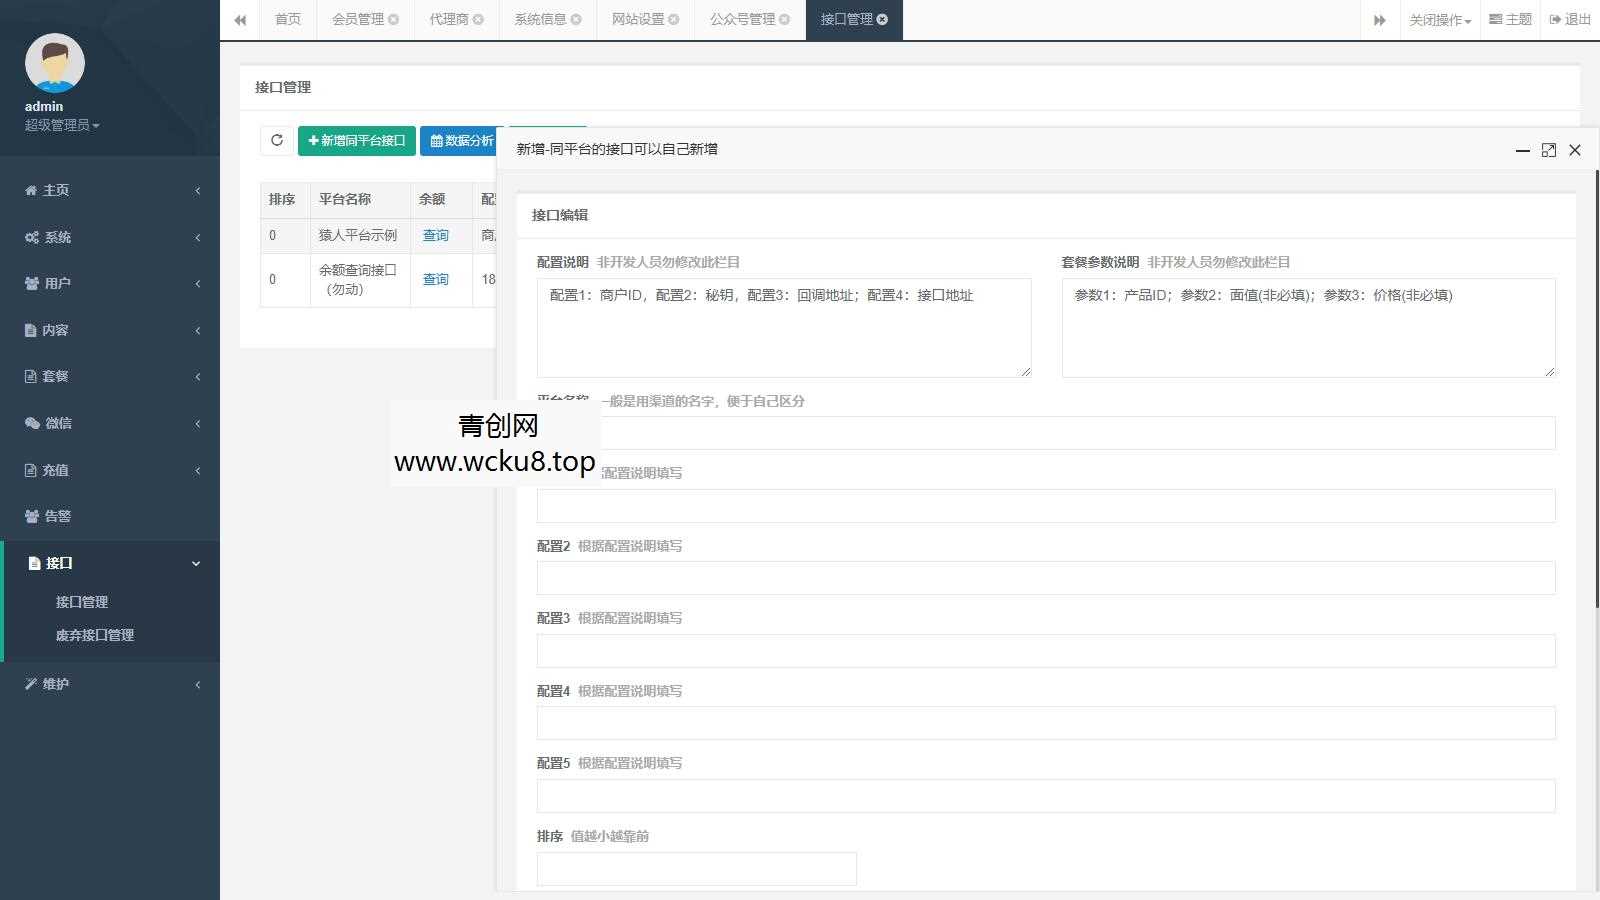Screen dimensions: 1600x900
Task: Click the refresh icon above the table
Action: [x=277, y=140]
